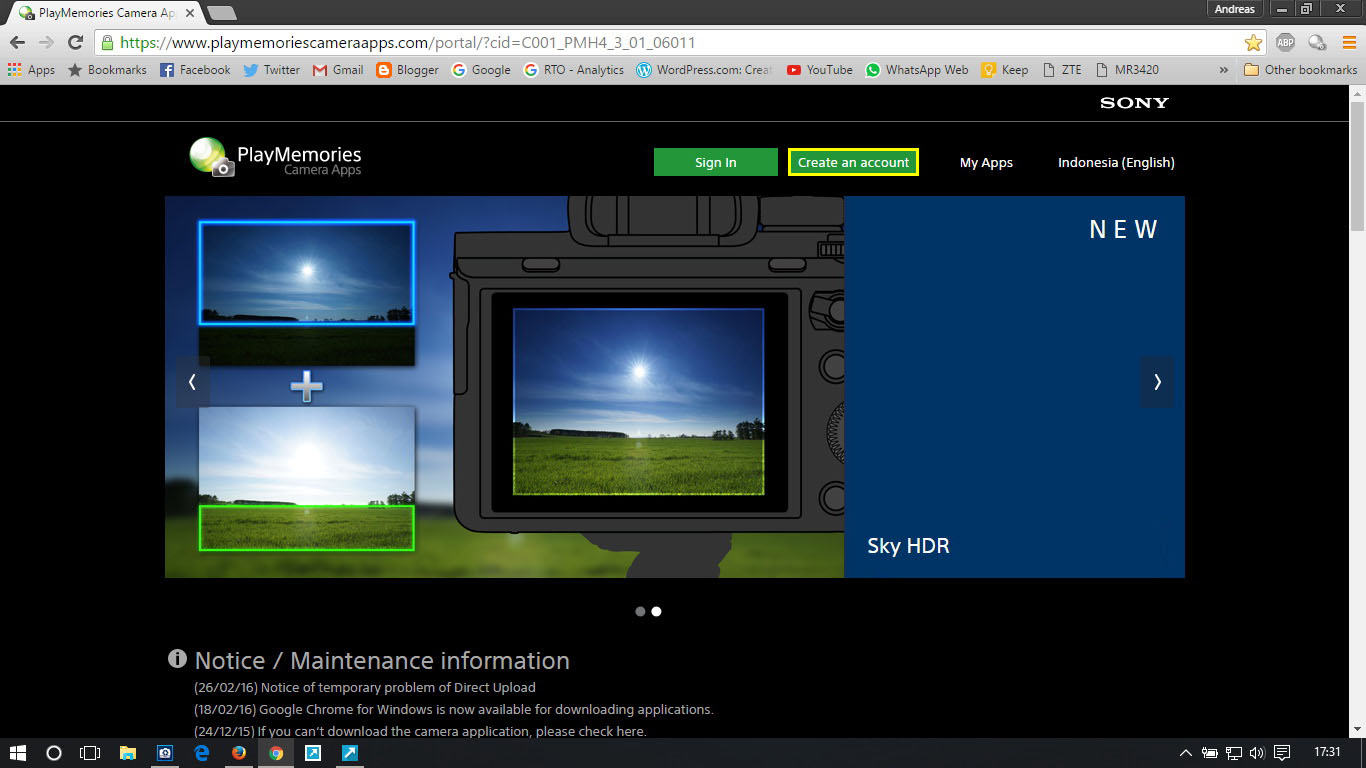Click the green Sign In button
1366x768 pixels.
[716, 162]
